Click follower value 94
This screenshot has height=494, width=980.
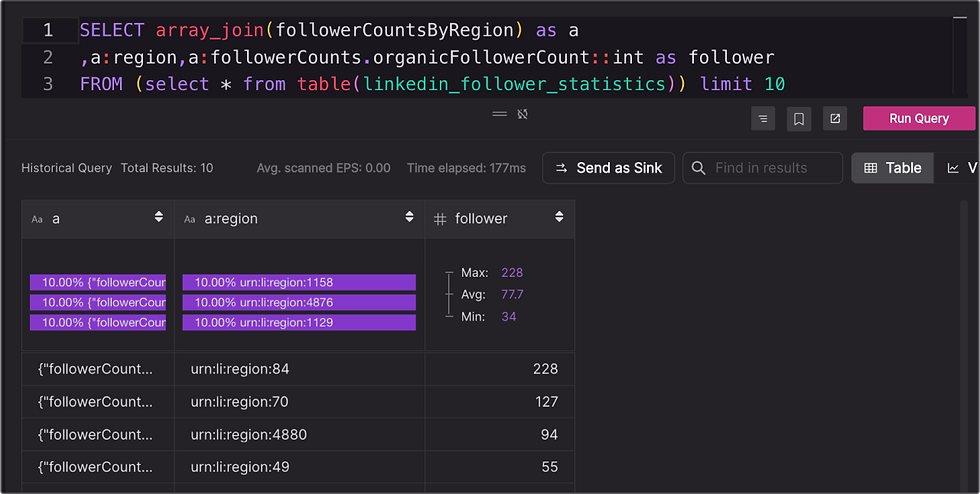549,434
